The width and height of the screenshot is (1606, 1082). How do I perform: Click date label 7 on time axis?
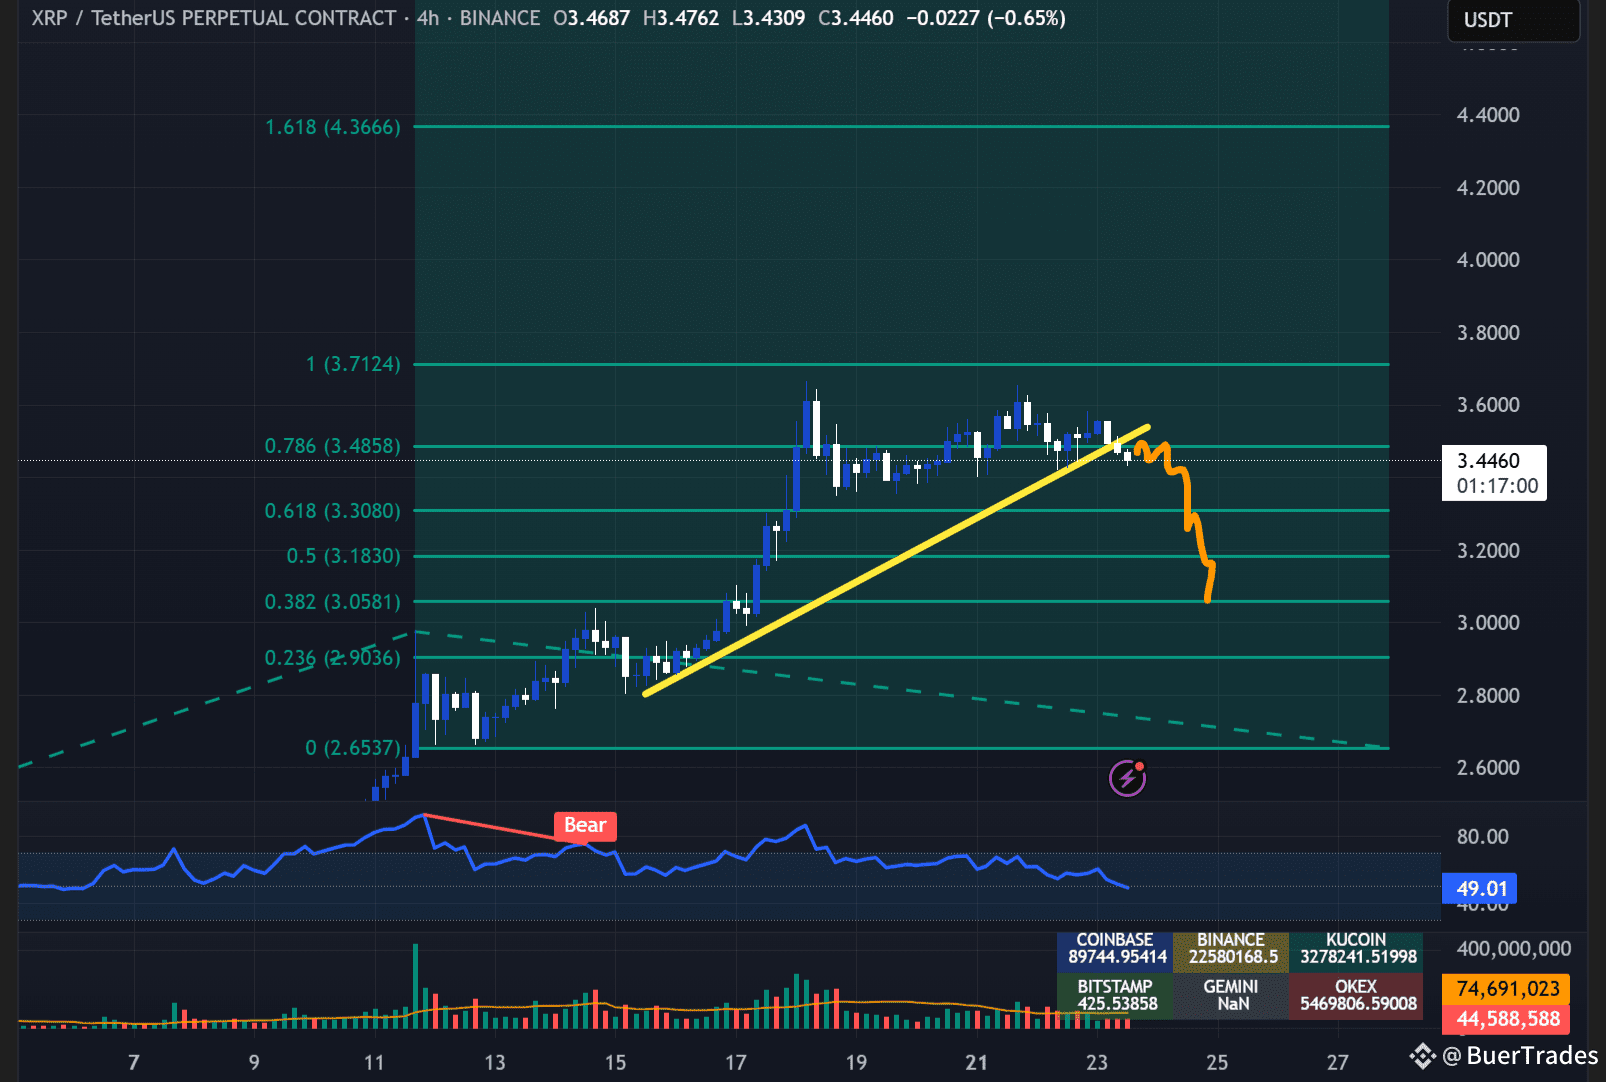click(134, 1062)
